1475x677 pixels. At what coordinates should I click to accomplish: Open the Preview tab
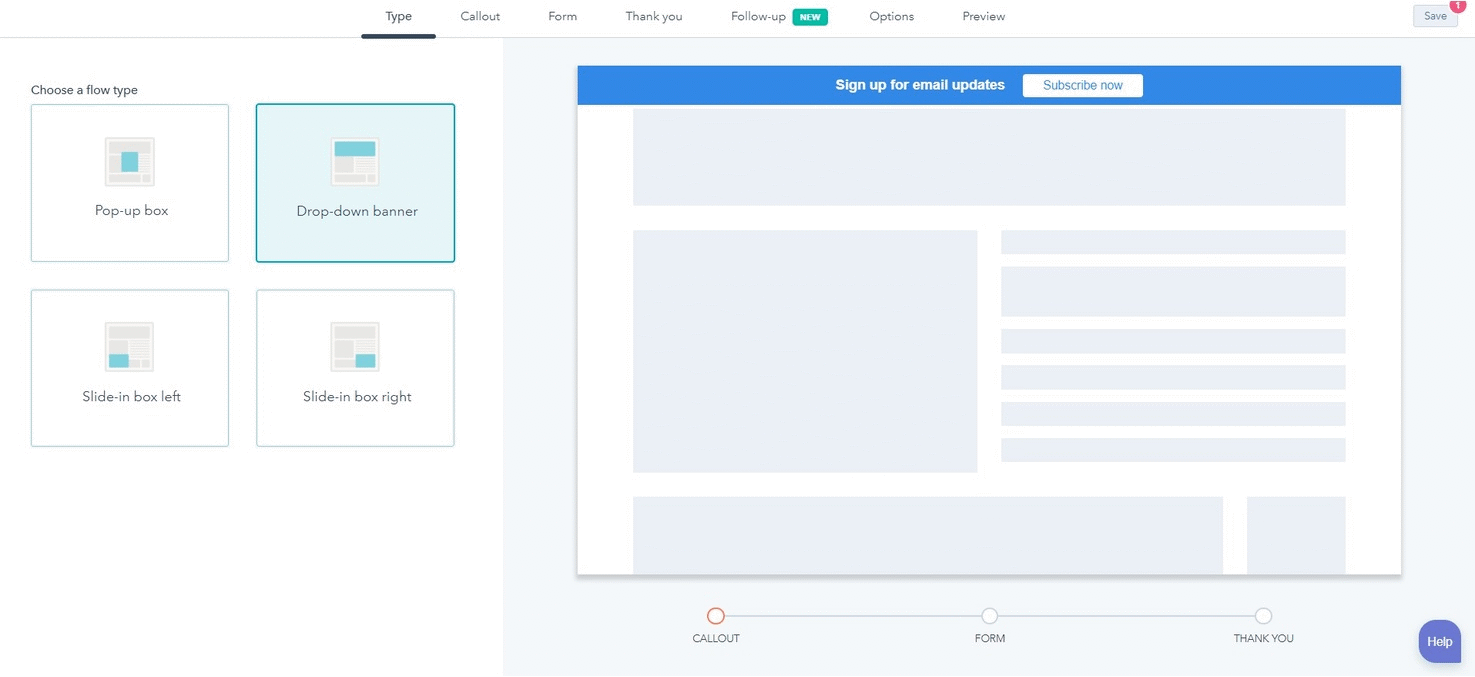984,17
